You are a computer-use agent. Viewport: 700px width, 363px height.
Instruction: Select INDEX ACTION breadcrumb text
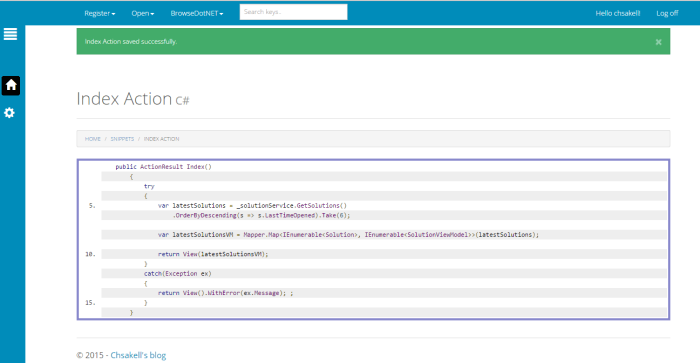(161, 139)
